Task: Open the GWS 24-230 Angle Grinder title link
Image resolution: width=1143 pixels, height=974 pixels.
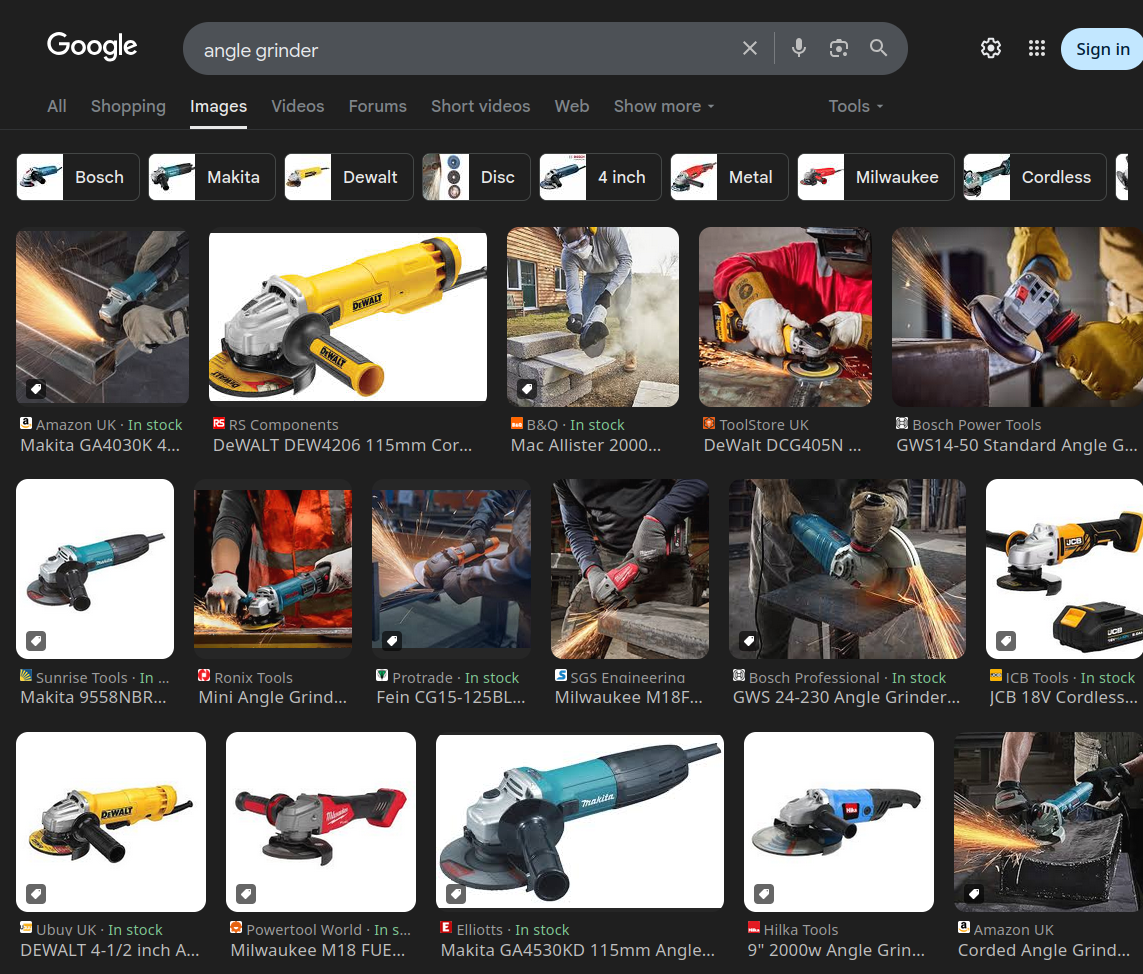Action: tap(846, 698)
